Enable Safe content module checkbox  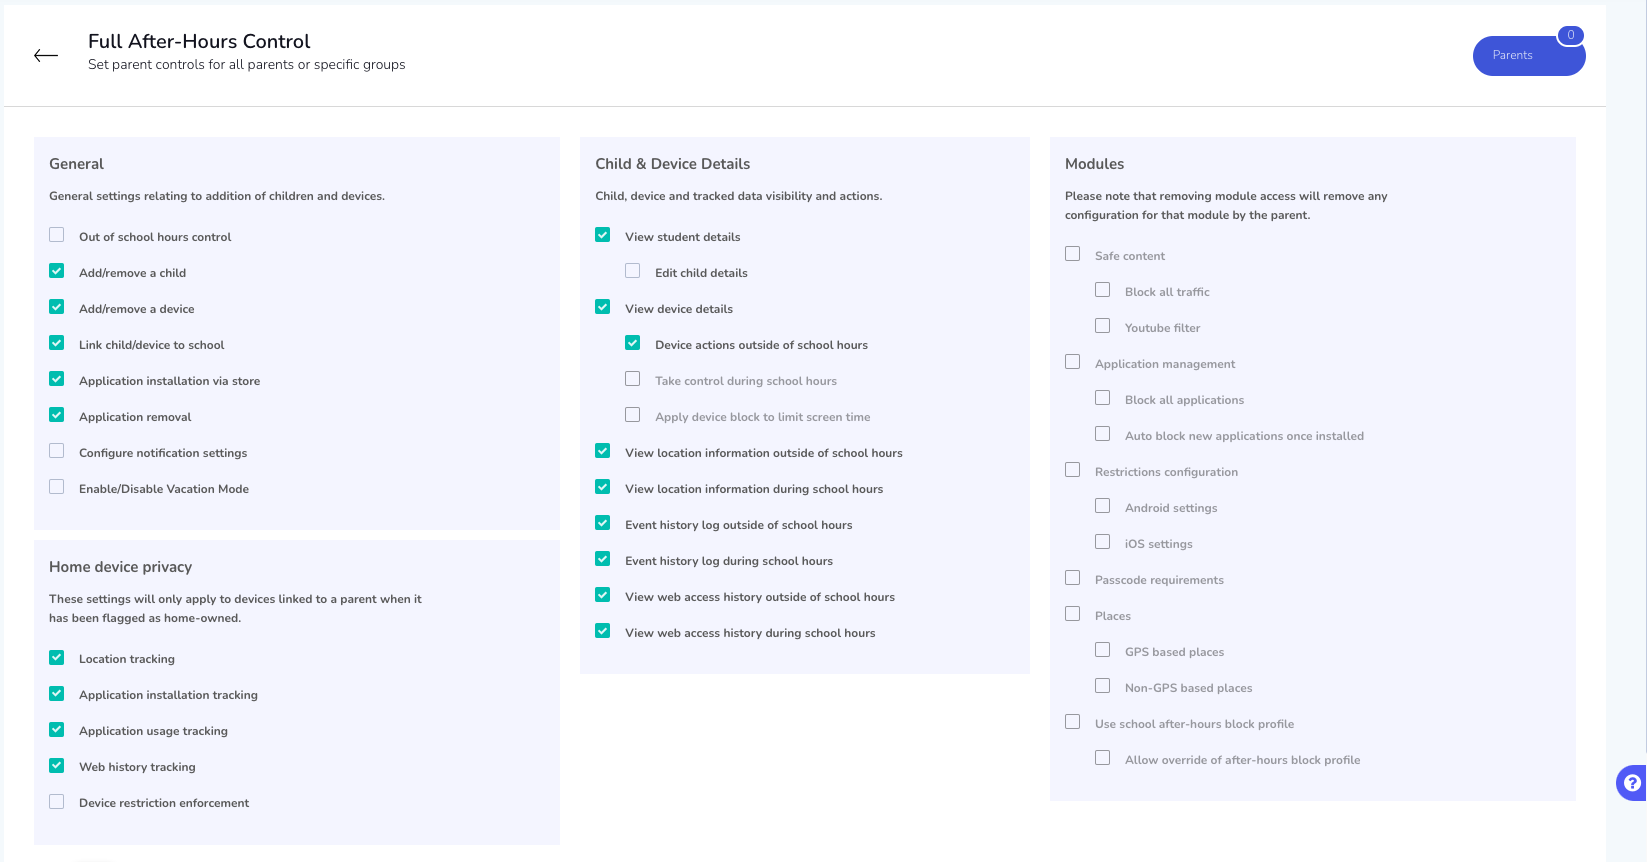(x=1073, y=254)
